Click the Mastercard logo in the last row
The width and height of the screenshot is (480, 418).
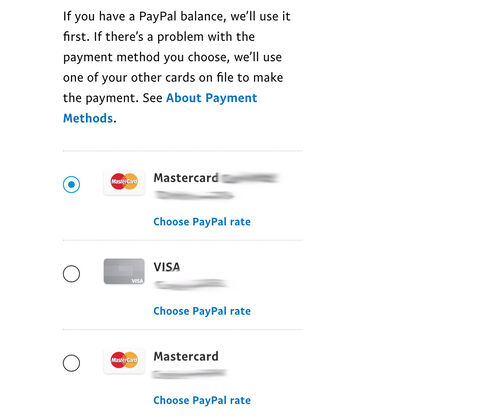pos(124,360)
